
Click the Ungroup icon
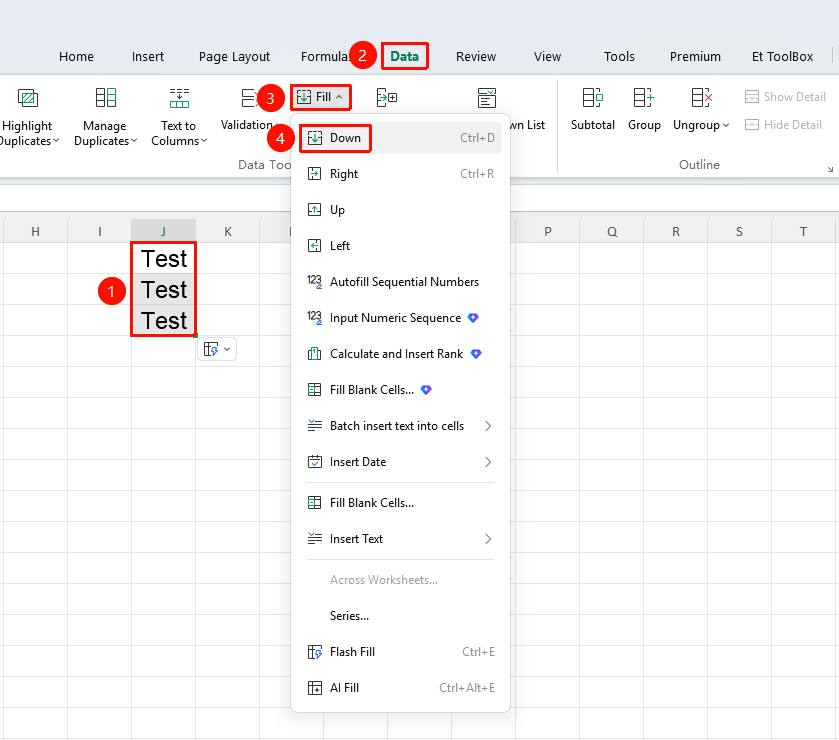point(701,98)
